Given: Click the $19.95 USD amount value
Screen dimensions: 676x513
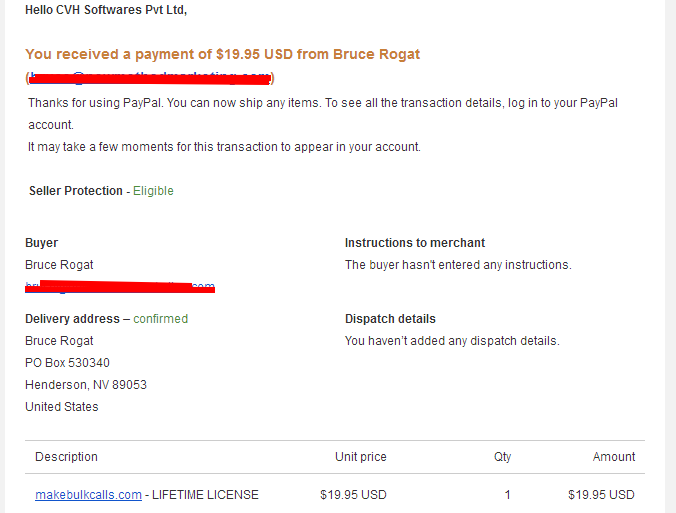Looking at the screenshot, I should tap(601, 494).
